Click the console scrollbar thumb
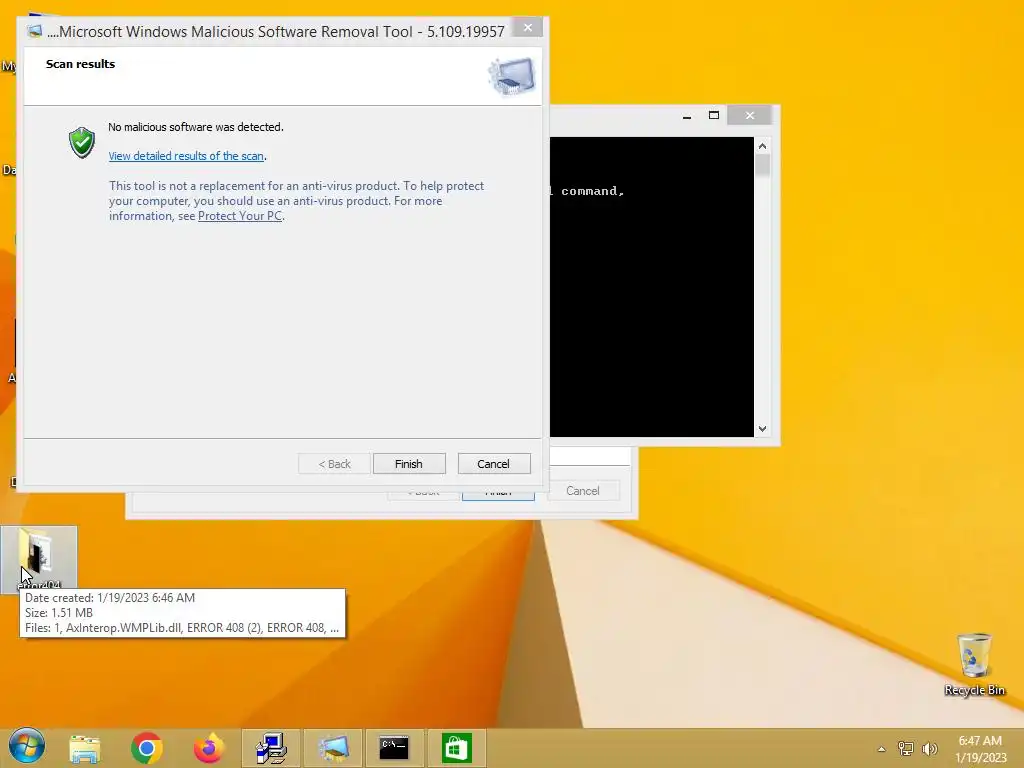The image size is (1024, 768). [762, 165]
